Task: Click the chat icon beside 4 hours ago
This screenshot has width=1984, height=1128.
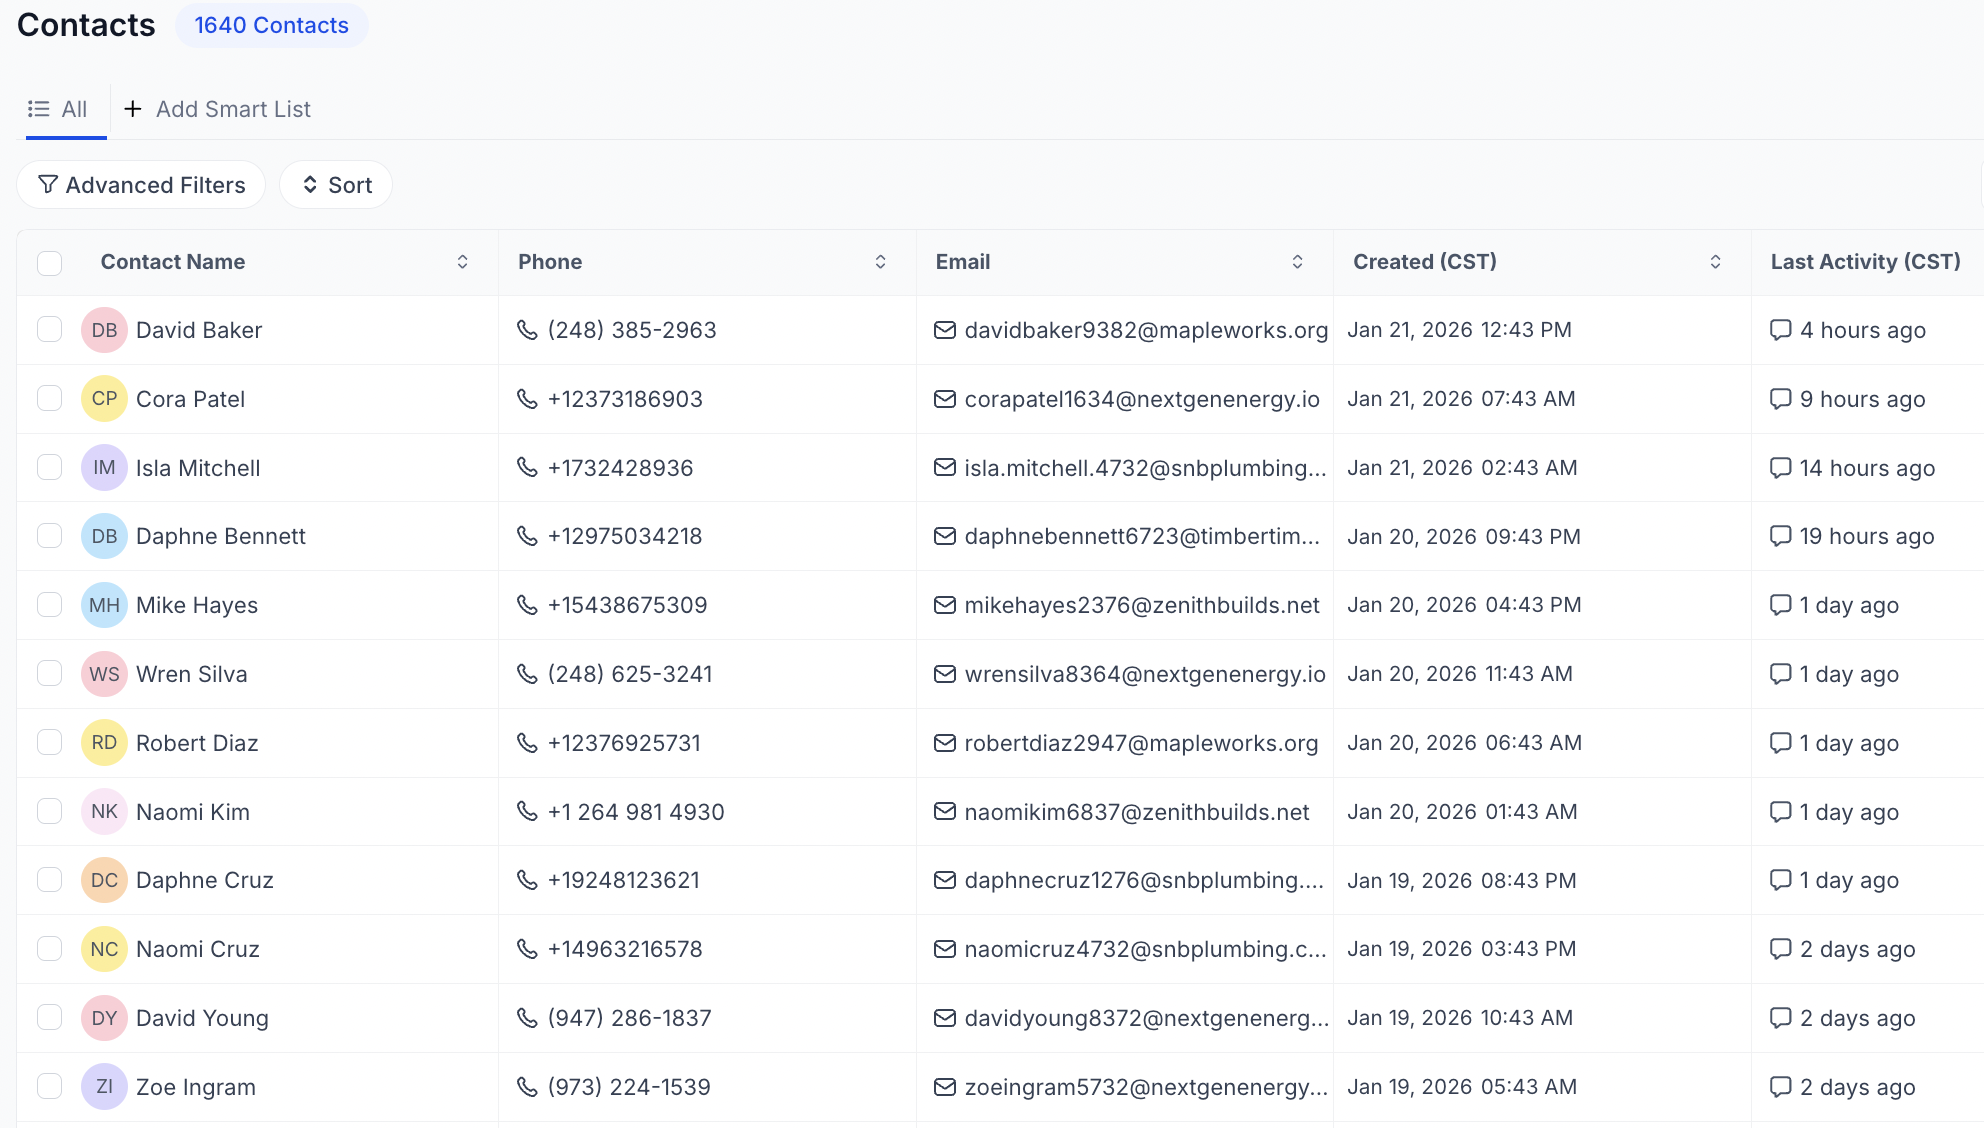Action: [1781, 330]
